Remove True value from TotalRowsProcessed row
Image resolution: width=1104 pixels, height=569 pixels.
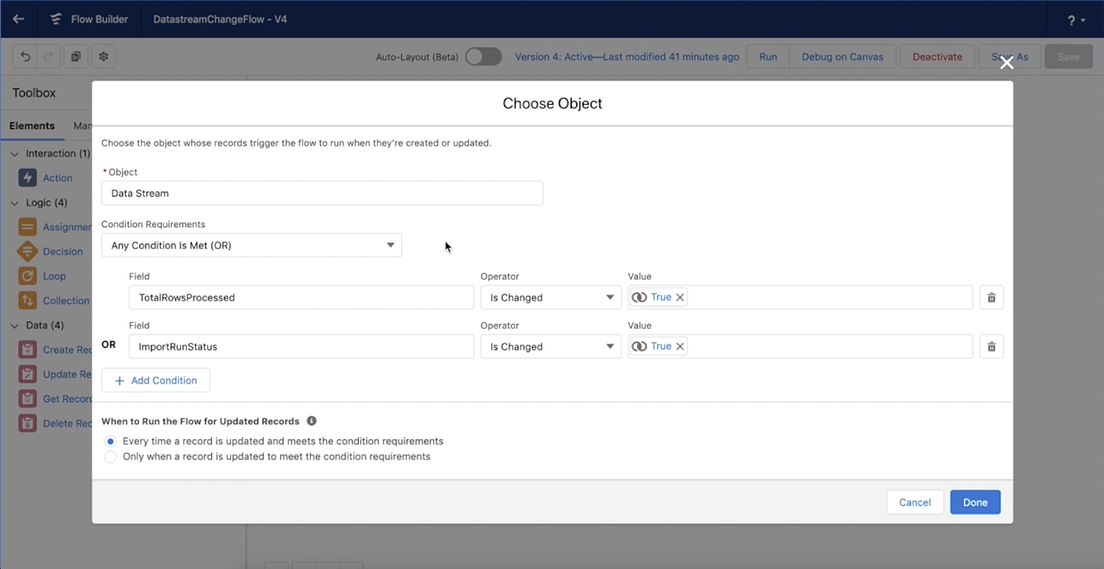(679, 297)
